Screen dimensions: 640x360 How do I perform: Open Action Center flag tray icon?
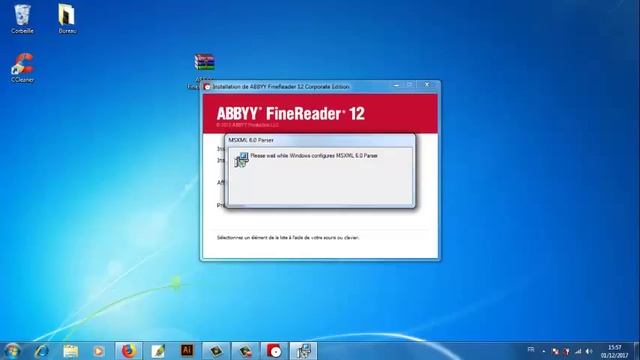[555, 351]
